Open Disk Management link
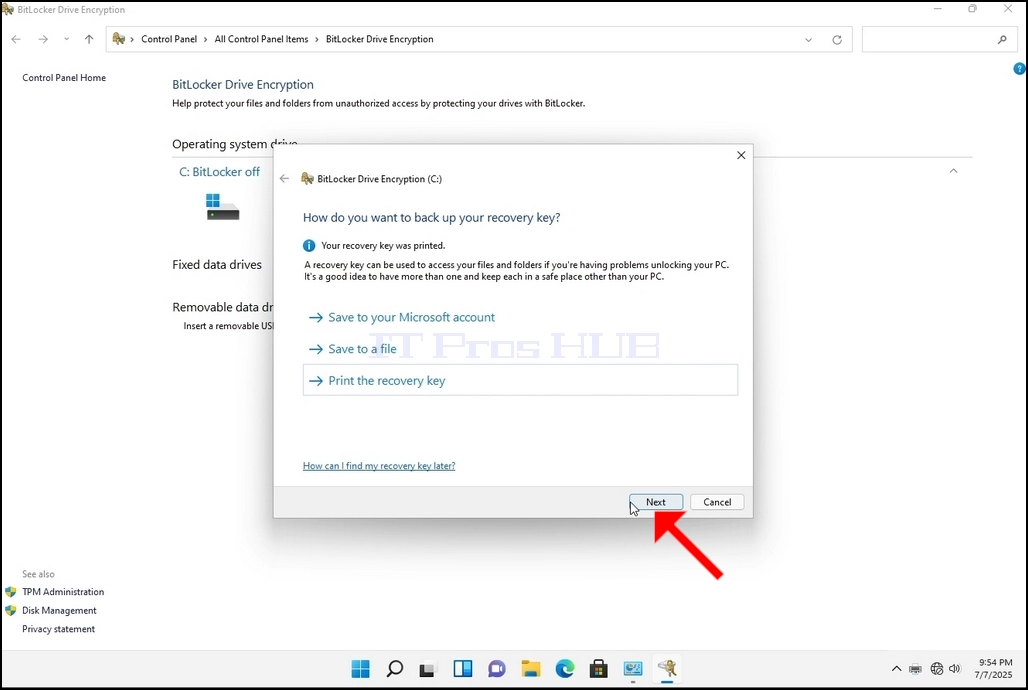The image size is (1028, 690). (x=59, y=610)
